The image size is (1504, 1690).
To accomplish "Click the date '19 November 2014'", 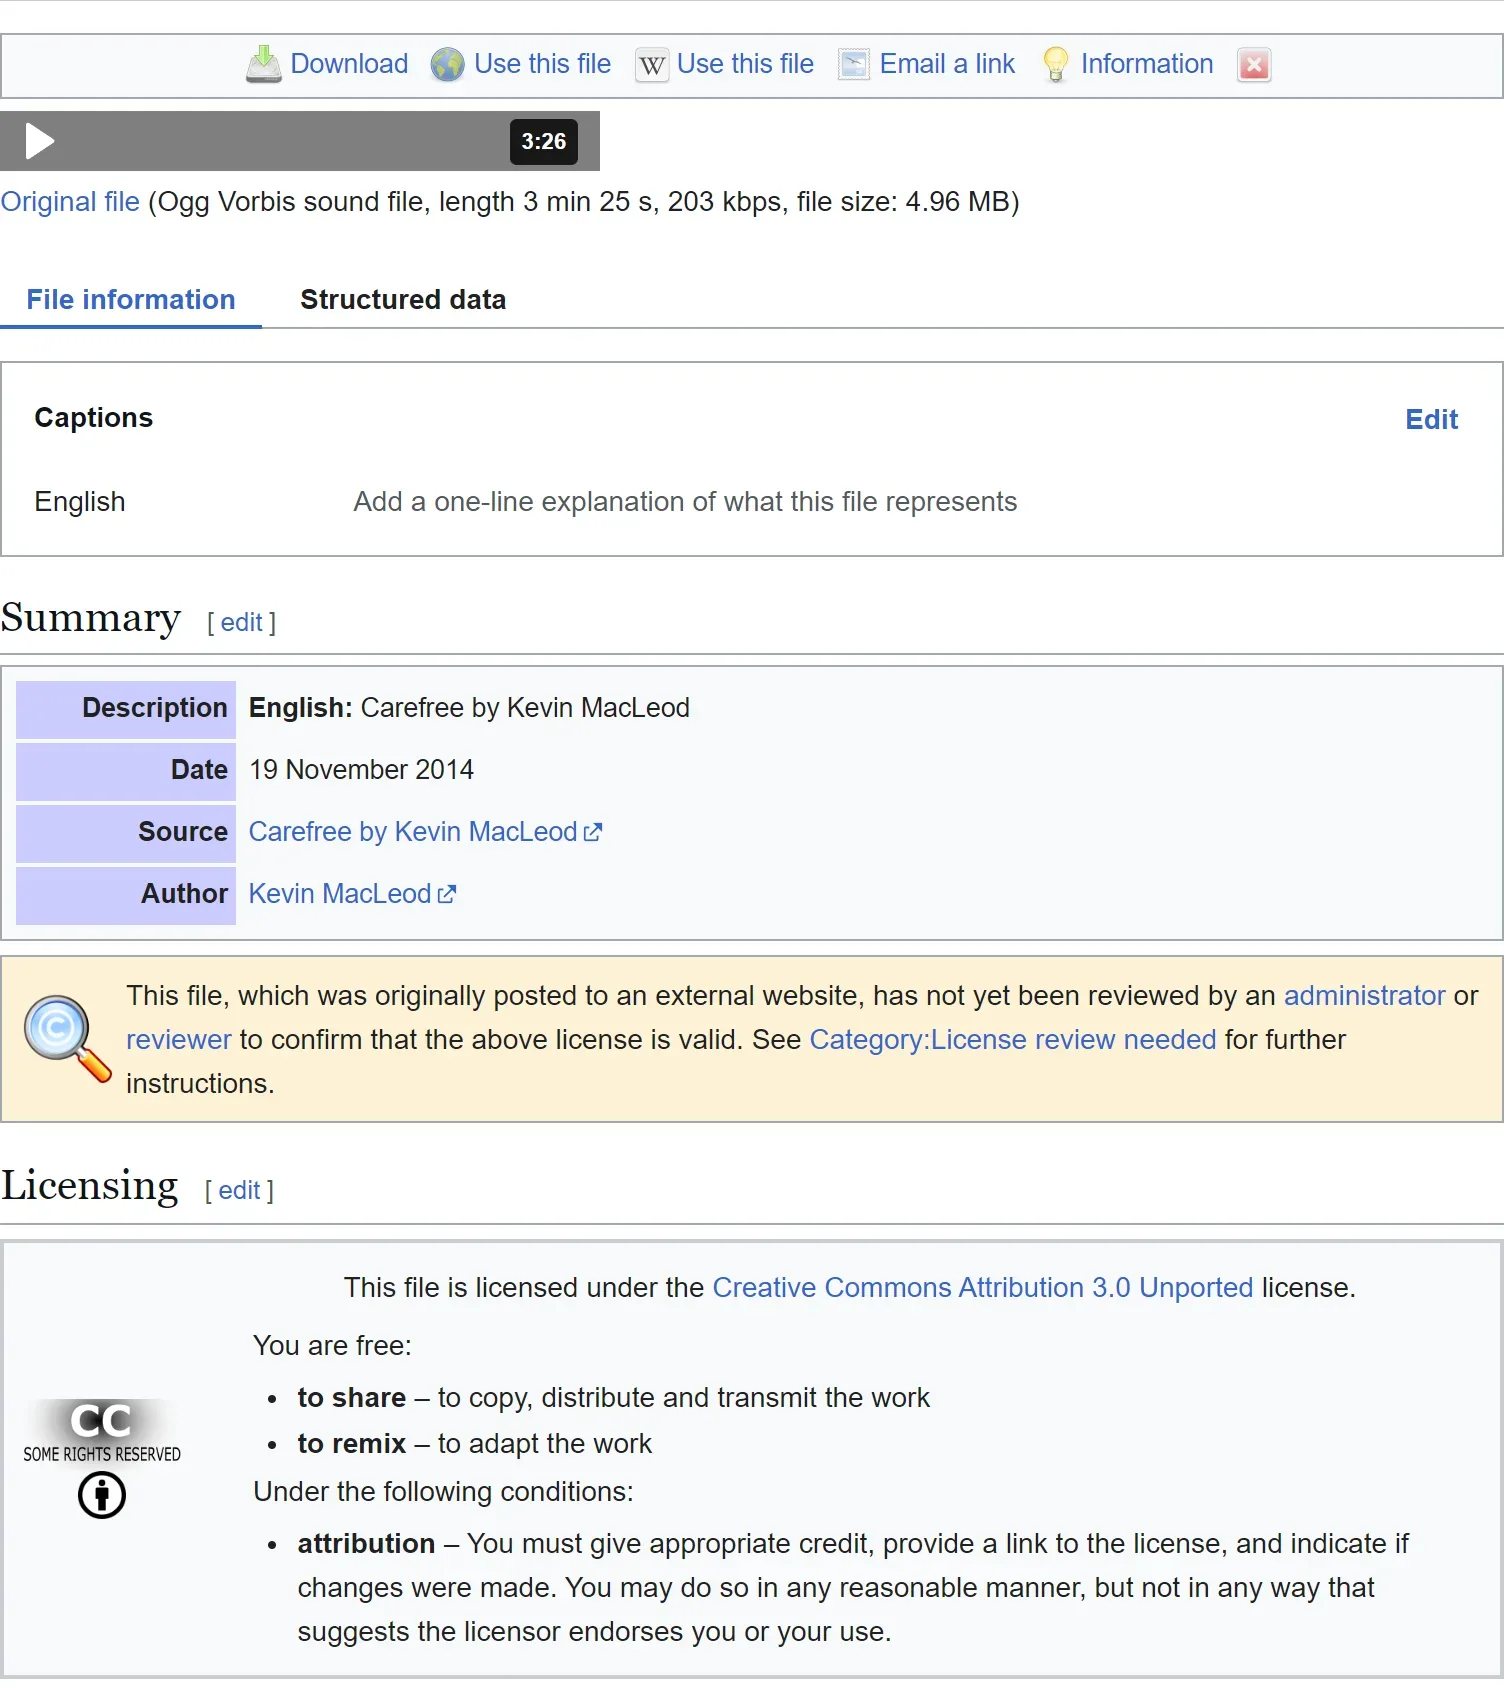I will pyautogui.click(x=361, y=770).
